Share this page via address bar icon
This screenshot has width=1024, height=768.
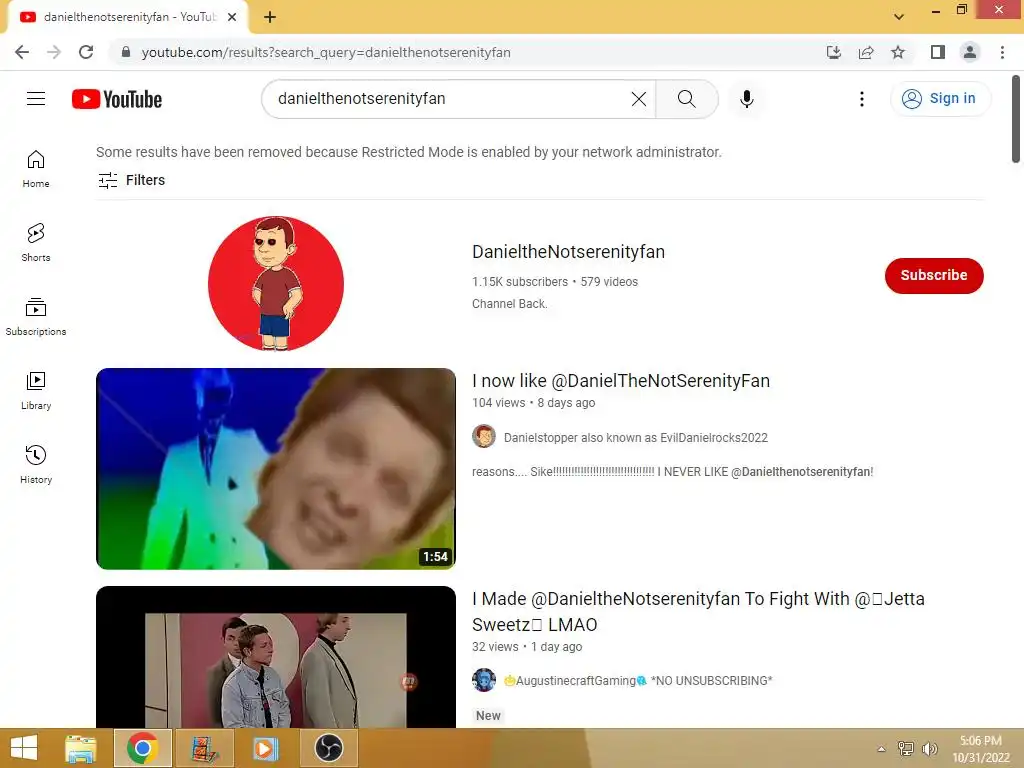pyautogui.click(x=866, y=52)
